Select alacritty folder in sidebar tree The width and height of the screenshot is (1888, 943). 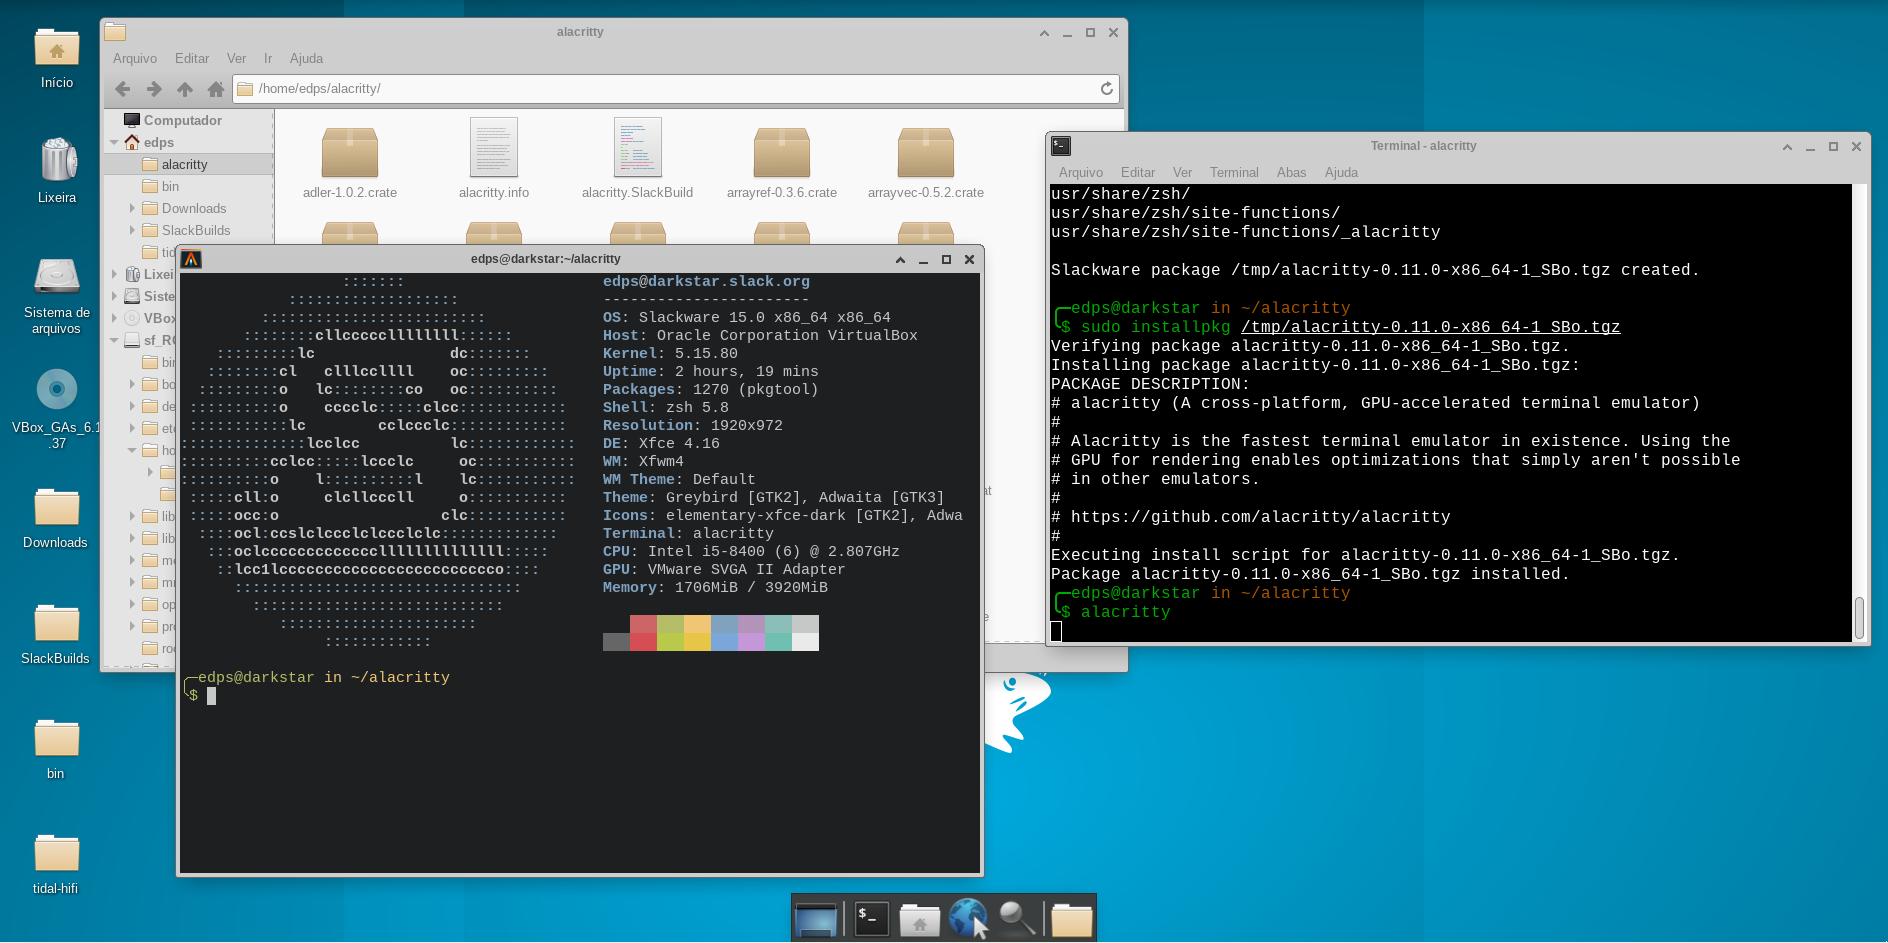(189, 164)
